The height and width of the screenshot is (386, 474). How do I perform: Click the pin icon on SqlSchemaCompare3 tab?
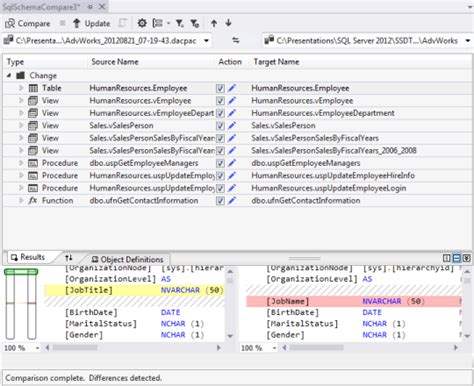click(90, 7)
